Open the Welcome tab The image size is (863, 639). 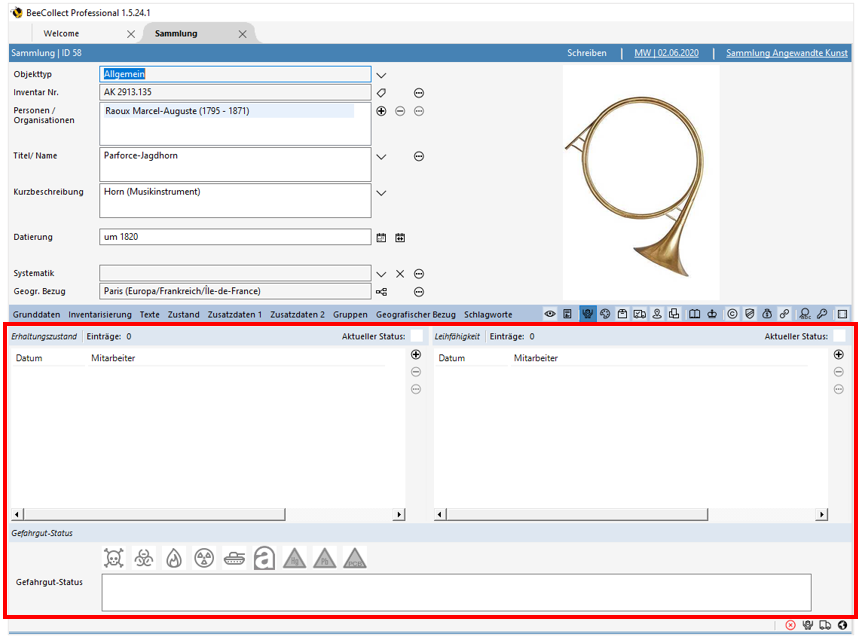[x=62, y=34]
